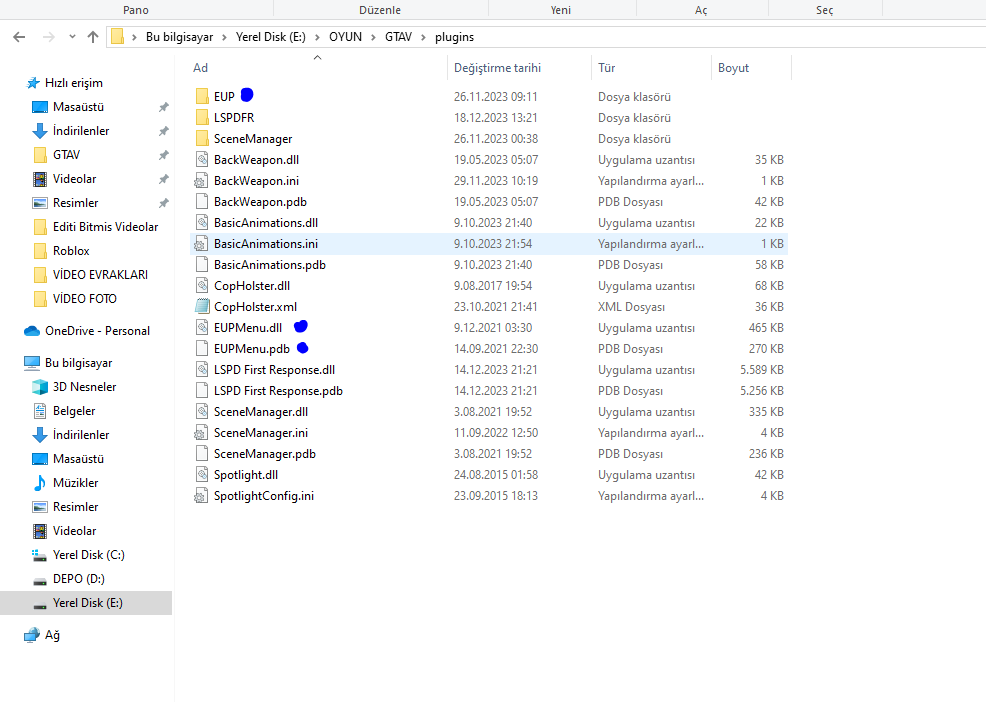Screen dimensions: 986x702
Task: Select 'OYUN' breadcrumb in address path
Action: click(x=345, y=37)
